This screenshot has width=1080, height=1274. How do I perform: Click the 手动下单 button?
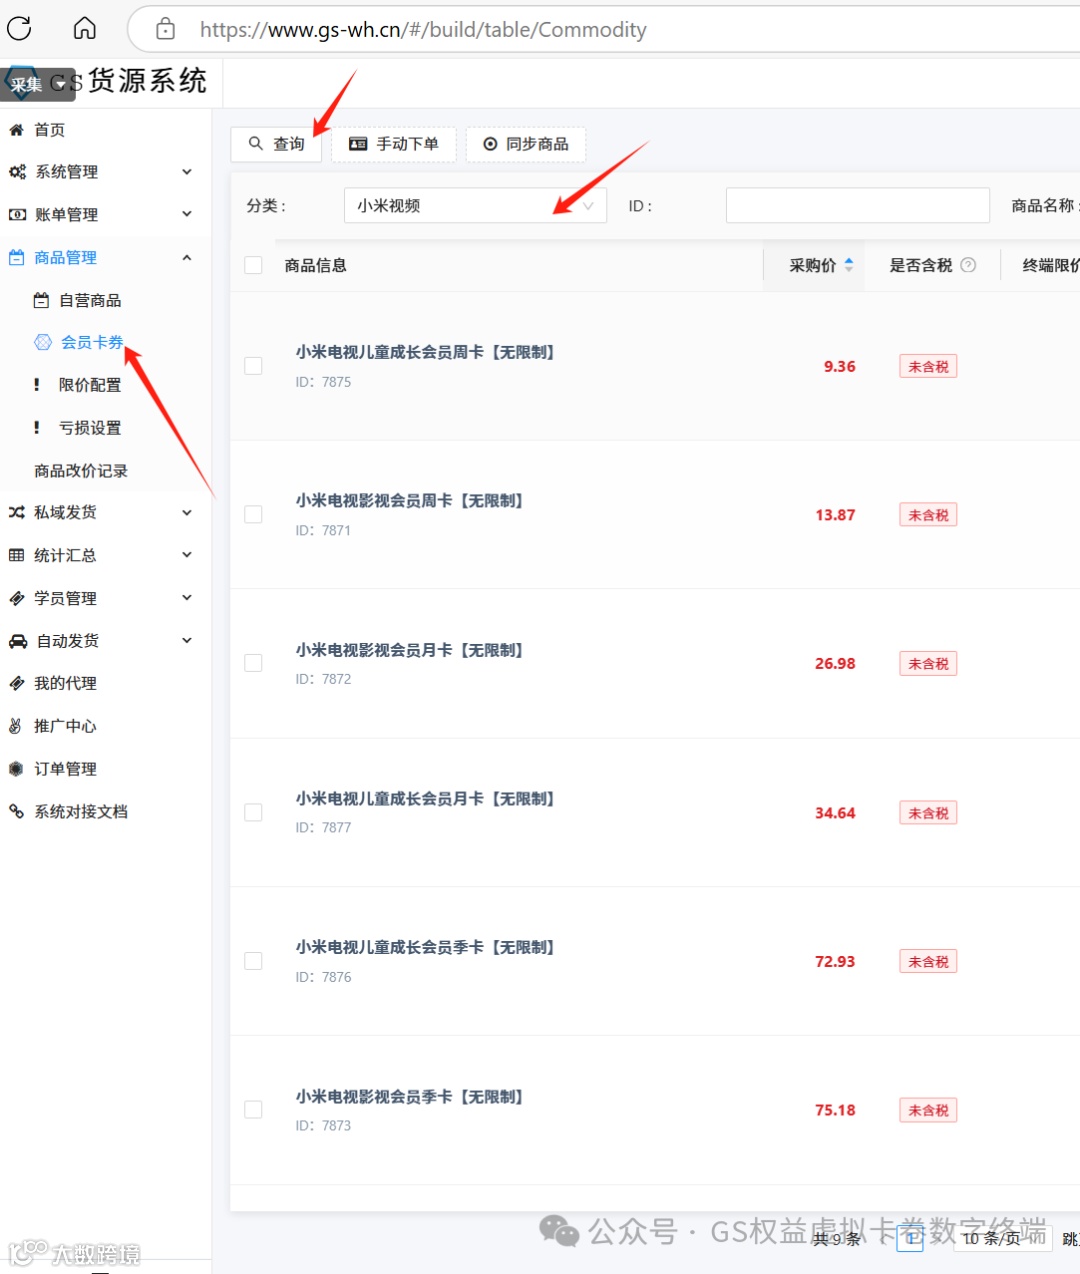pos(394,144)
